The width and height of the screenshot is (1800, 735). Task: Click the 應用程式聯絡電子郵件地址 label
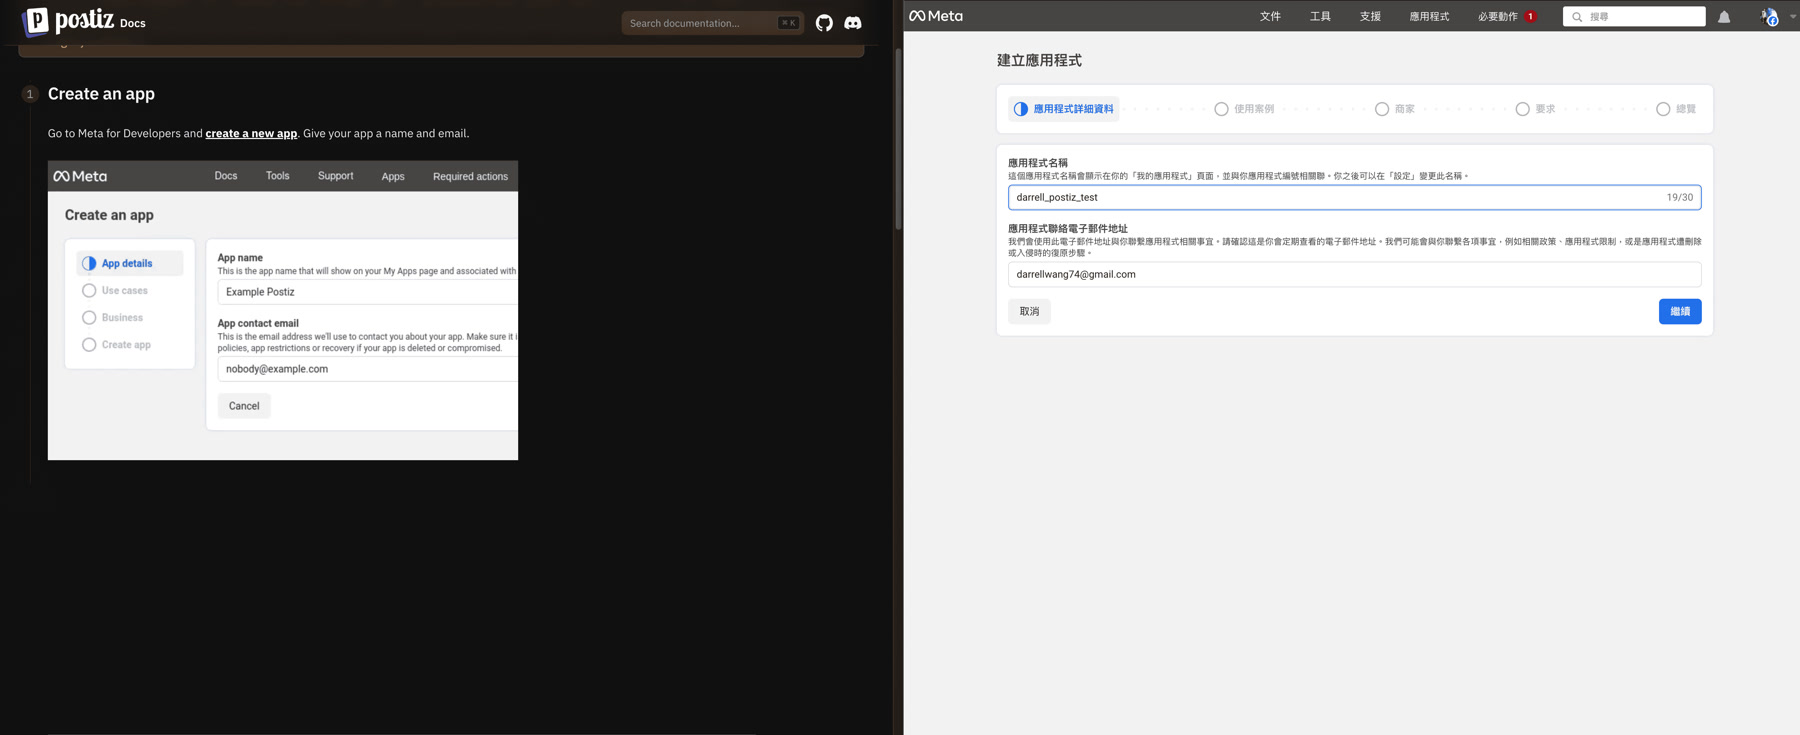[1068, 229]
